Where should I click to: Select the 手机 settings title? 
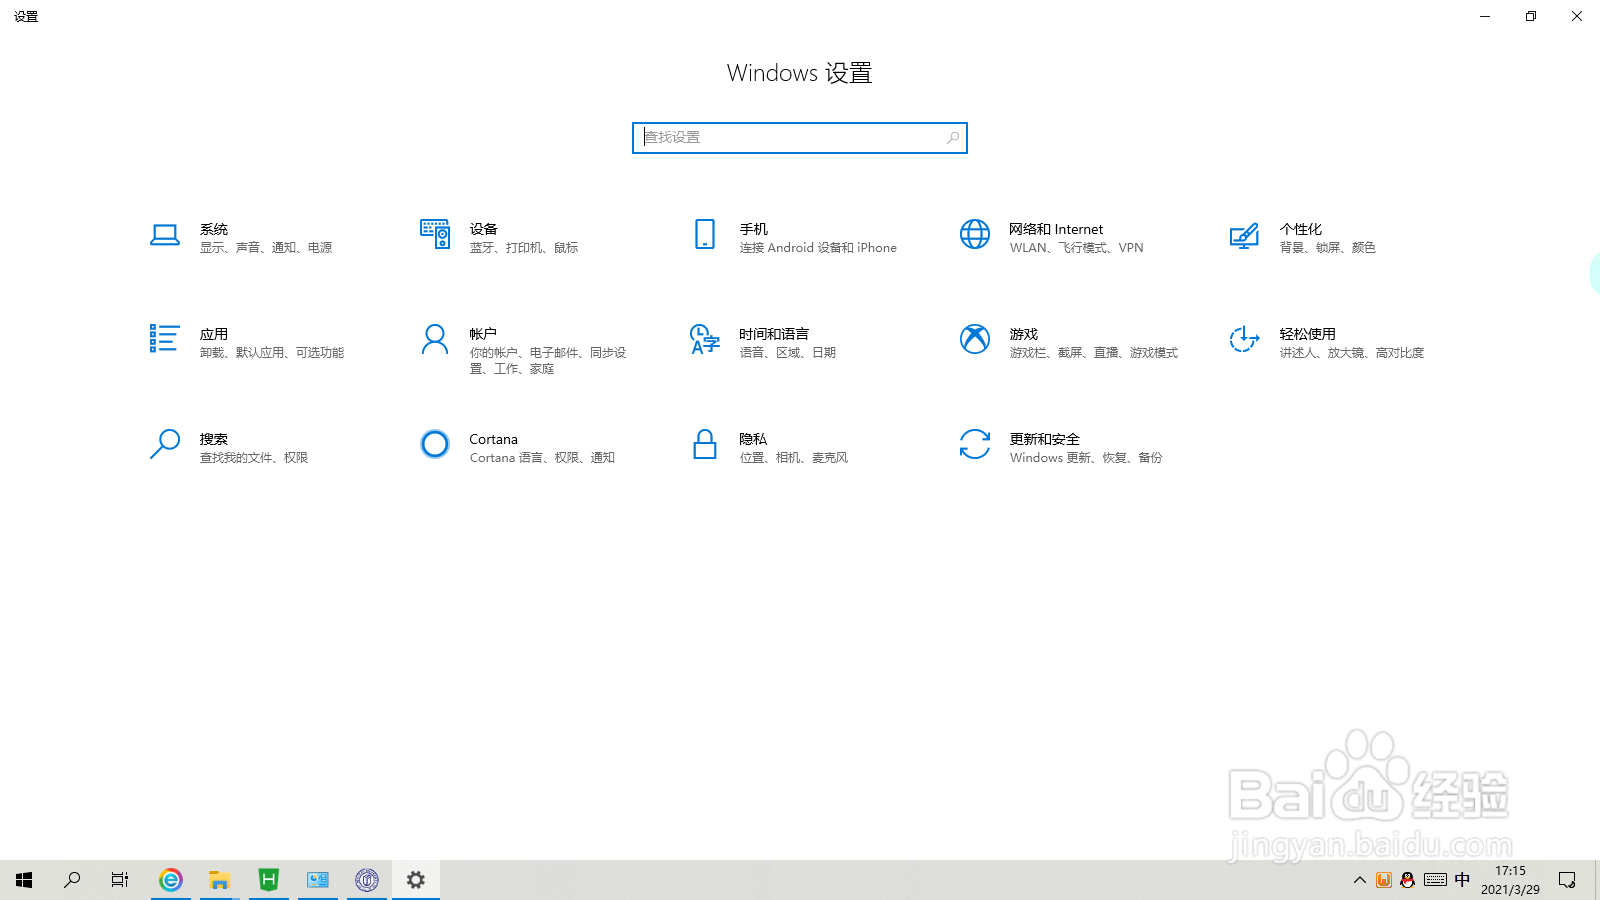pos(754,229)
